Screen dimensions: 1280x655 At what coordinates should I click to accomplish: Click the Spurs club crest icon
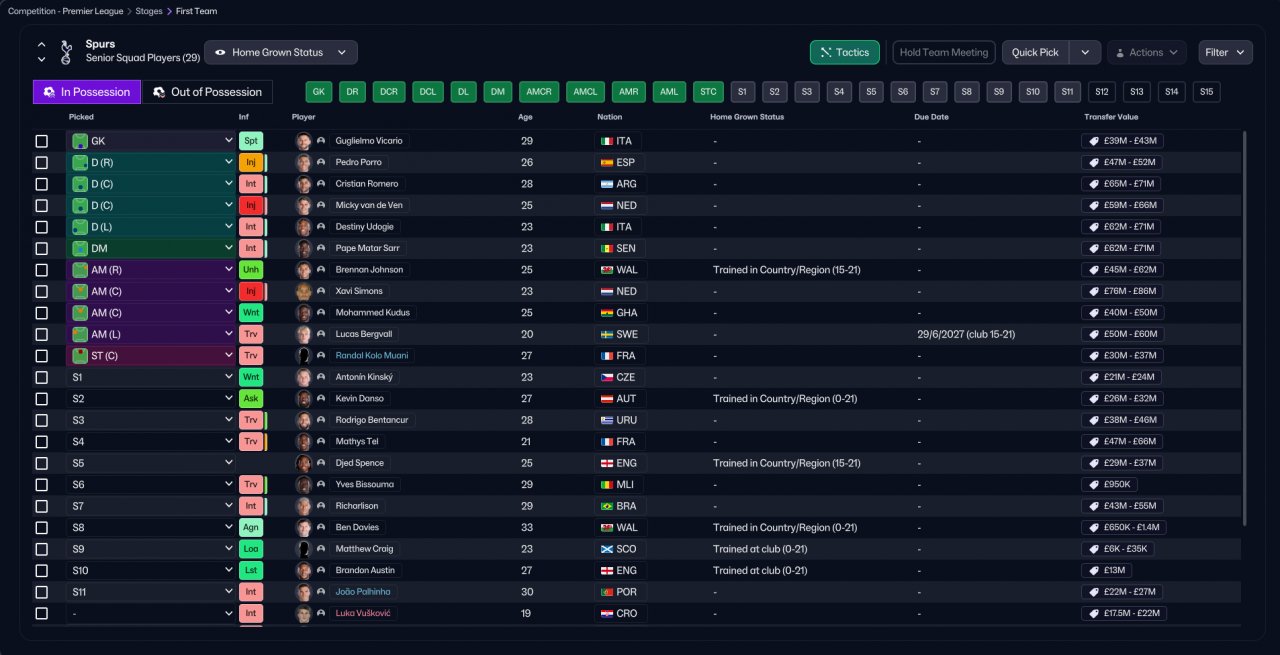pyautogui.click(x=67, y=51)
